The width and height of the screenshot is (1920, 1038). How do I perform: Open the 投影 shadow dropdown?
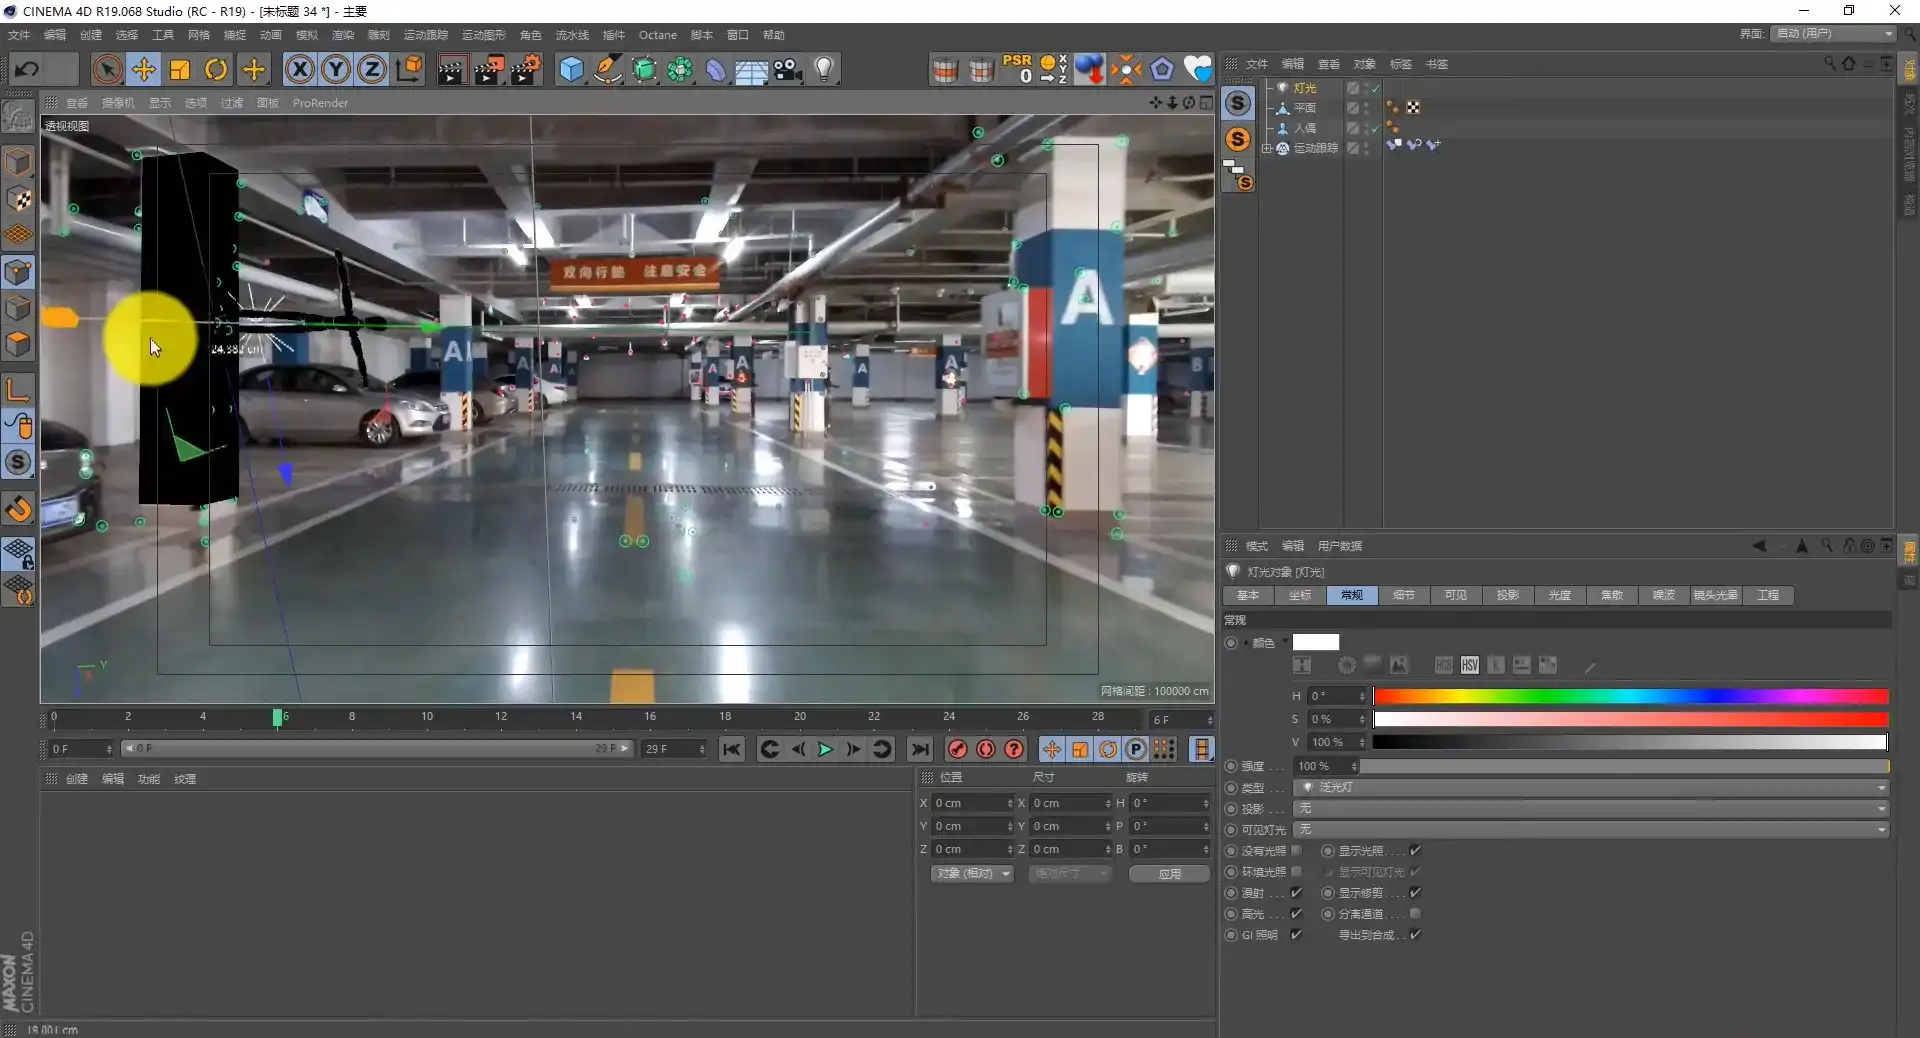(1590, 809)
